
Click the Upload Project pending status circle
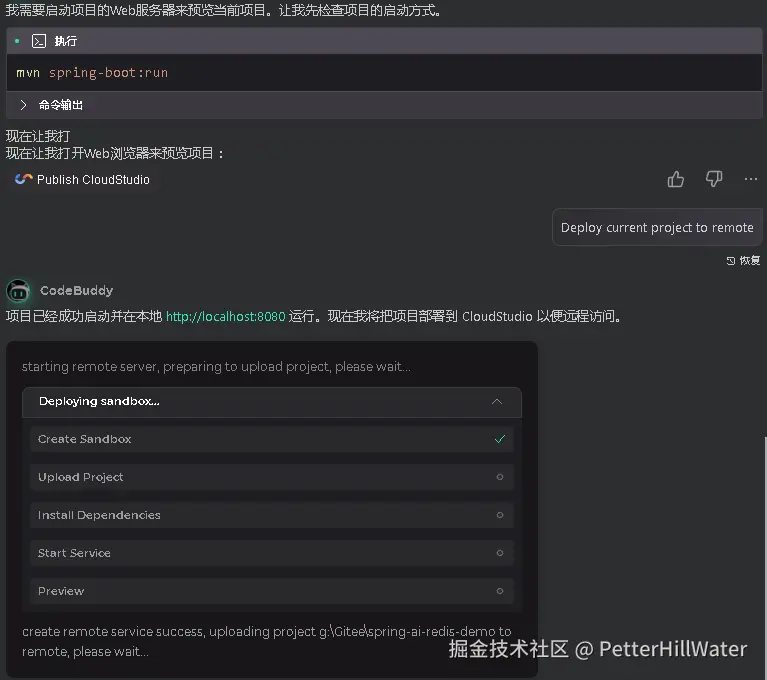pos(500,477)
